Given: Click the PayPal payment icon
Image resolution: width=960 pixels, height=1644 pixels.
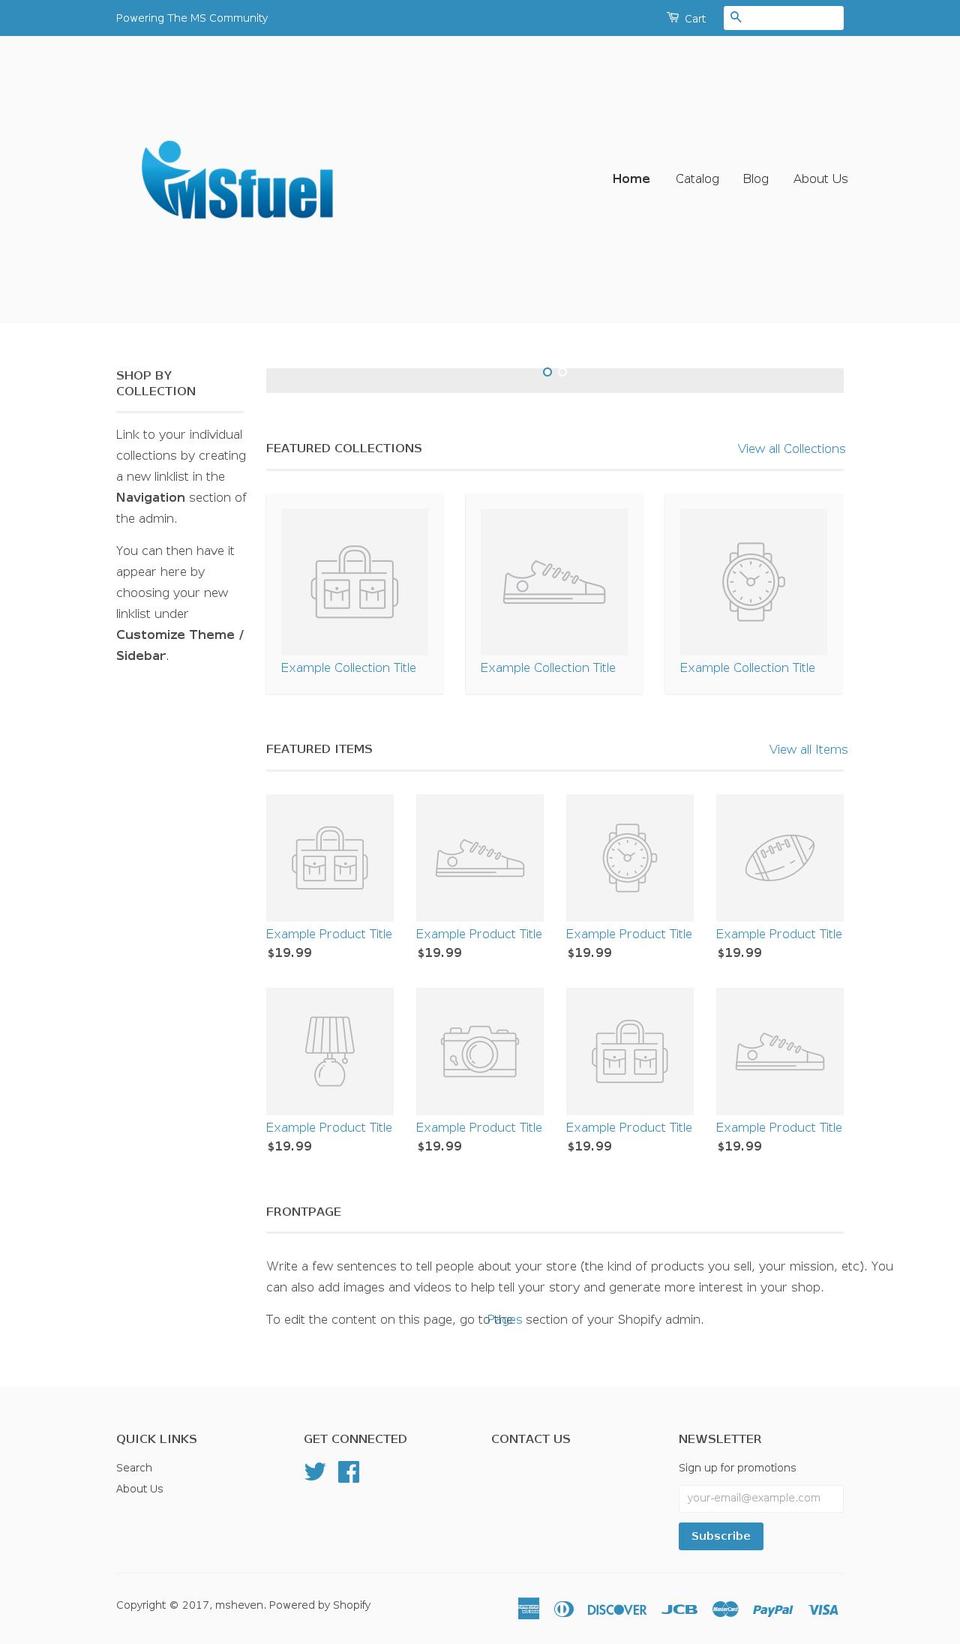Looking at the screenshot, I should pos(773,1609).
